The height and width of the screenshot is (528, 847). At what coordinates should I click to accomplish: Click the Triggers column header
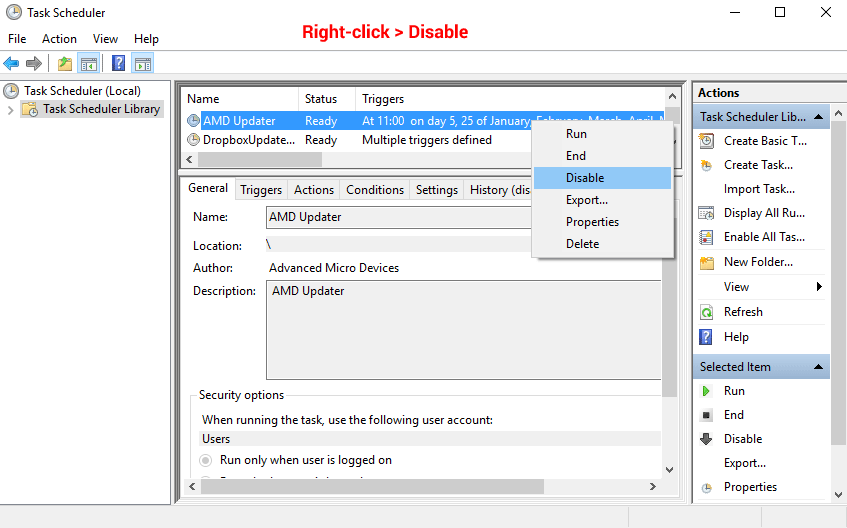click(510, 99)
